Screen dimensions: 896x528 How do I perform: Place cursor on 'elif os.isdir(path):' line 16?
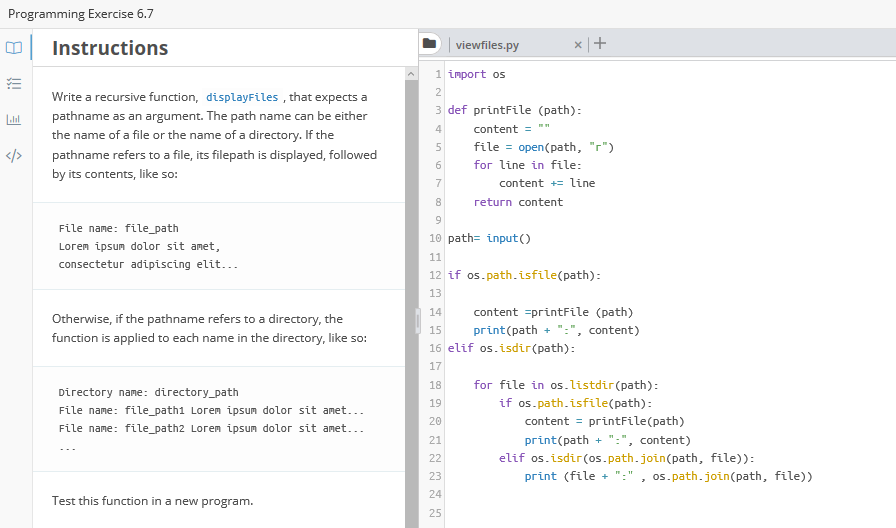(x=511, y=349)
